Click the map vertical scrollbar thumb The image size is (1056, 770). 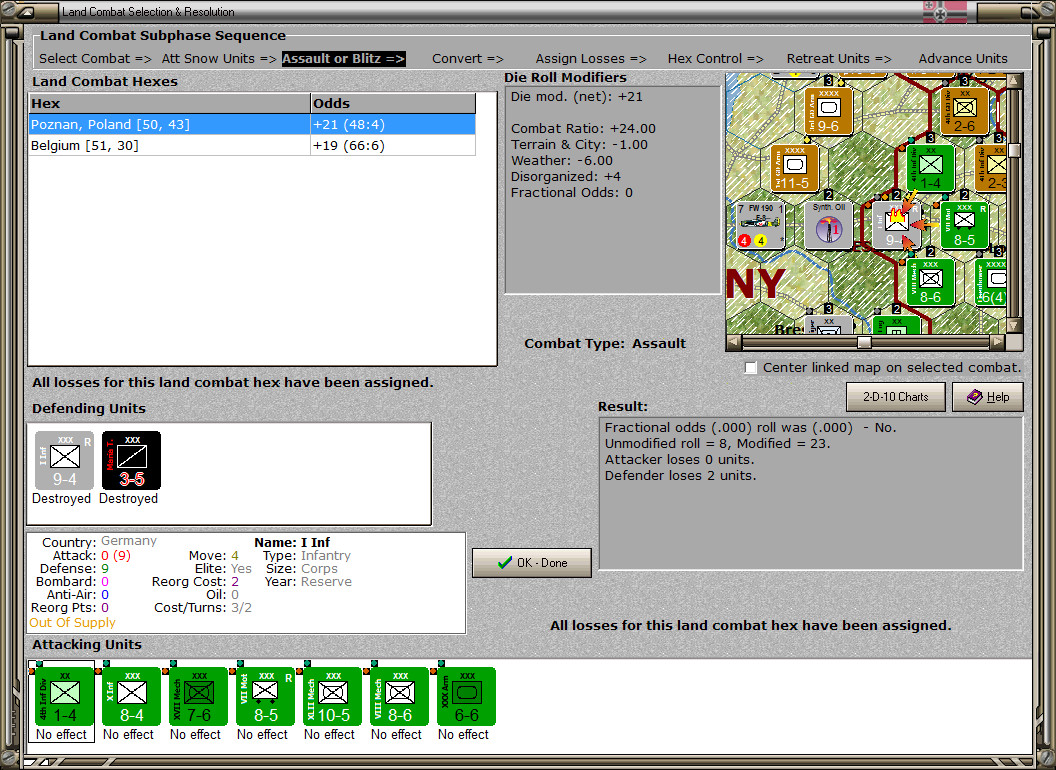point(1014,150)
